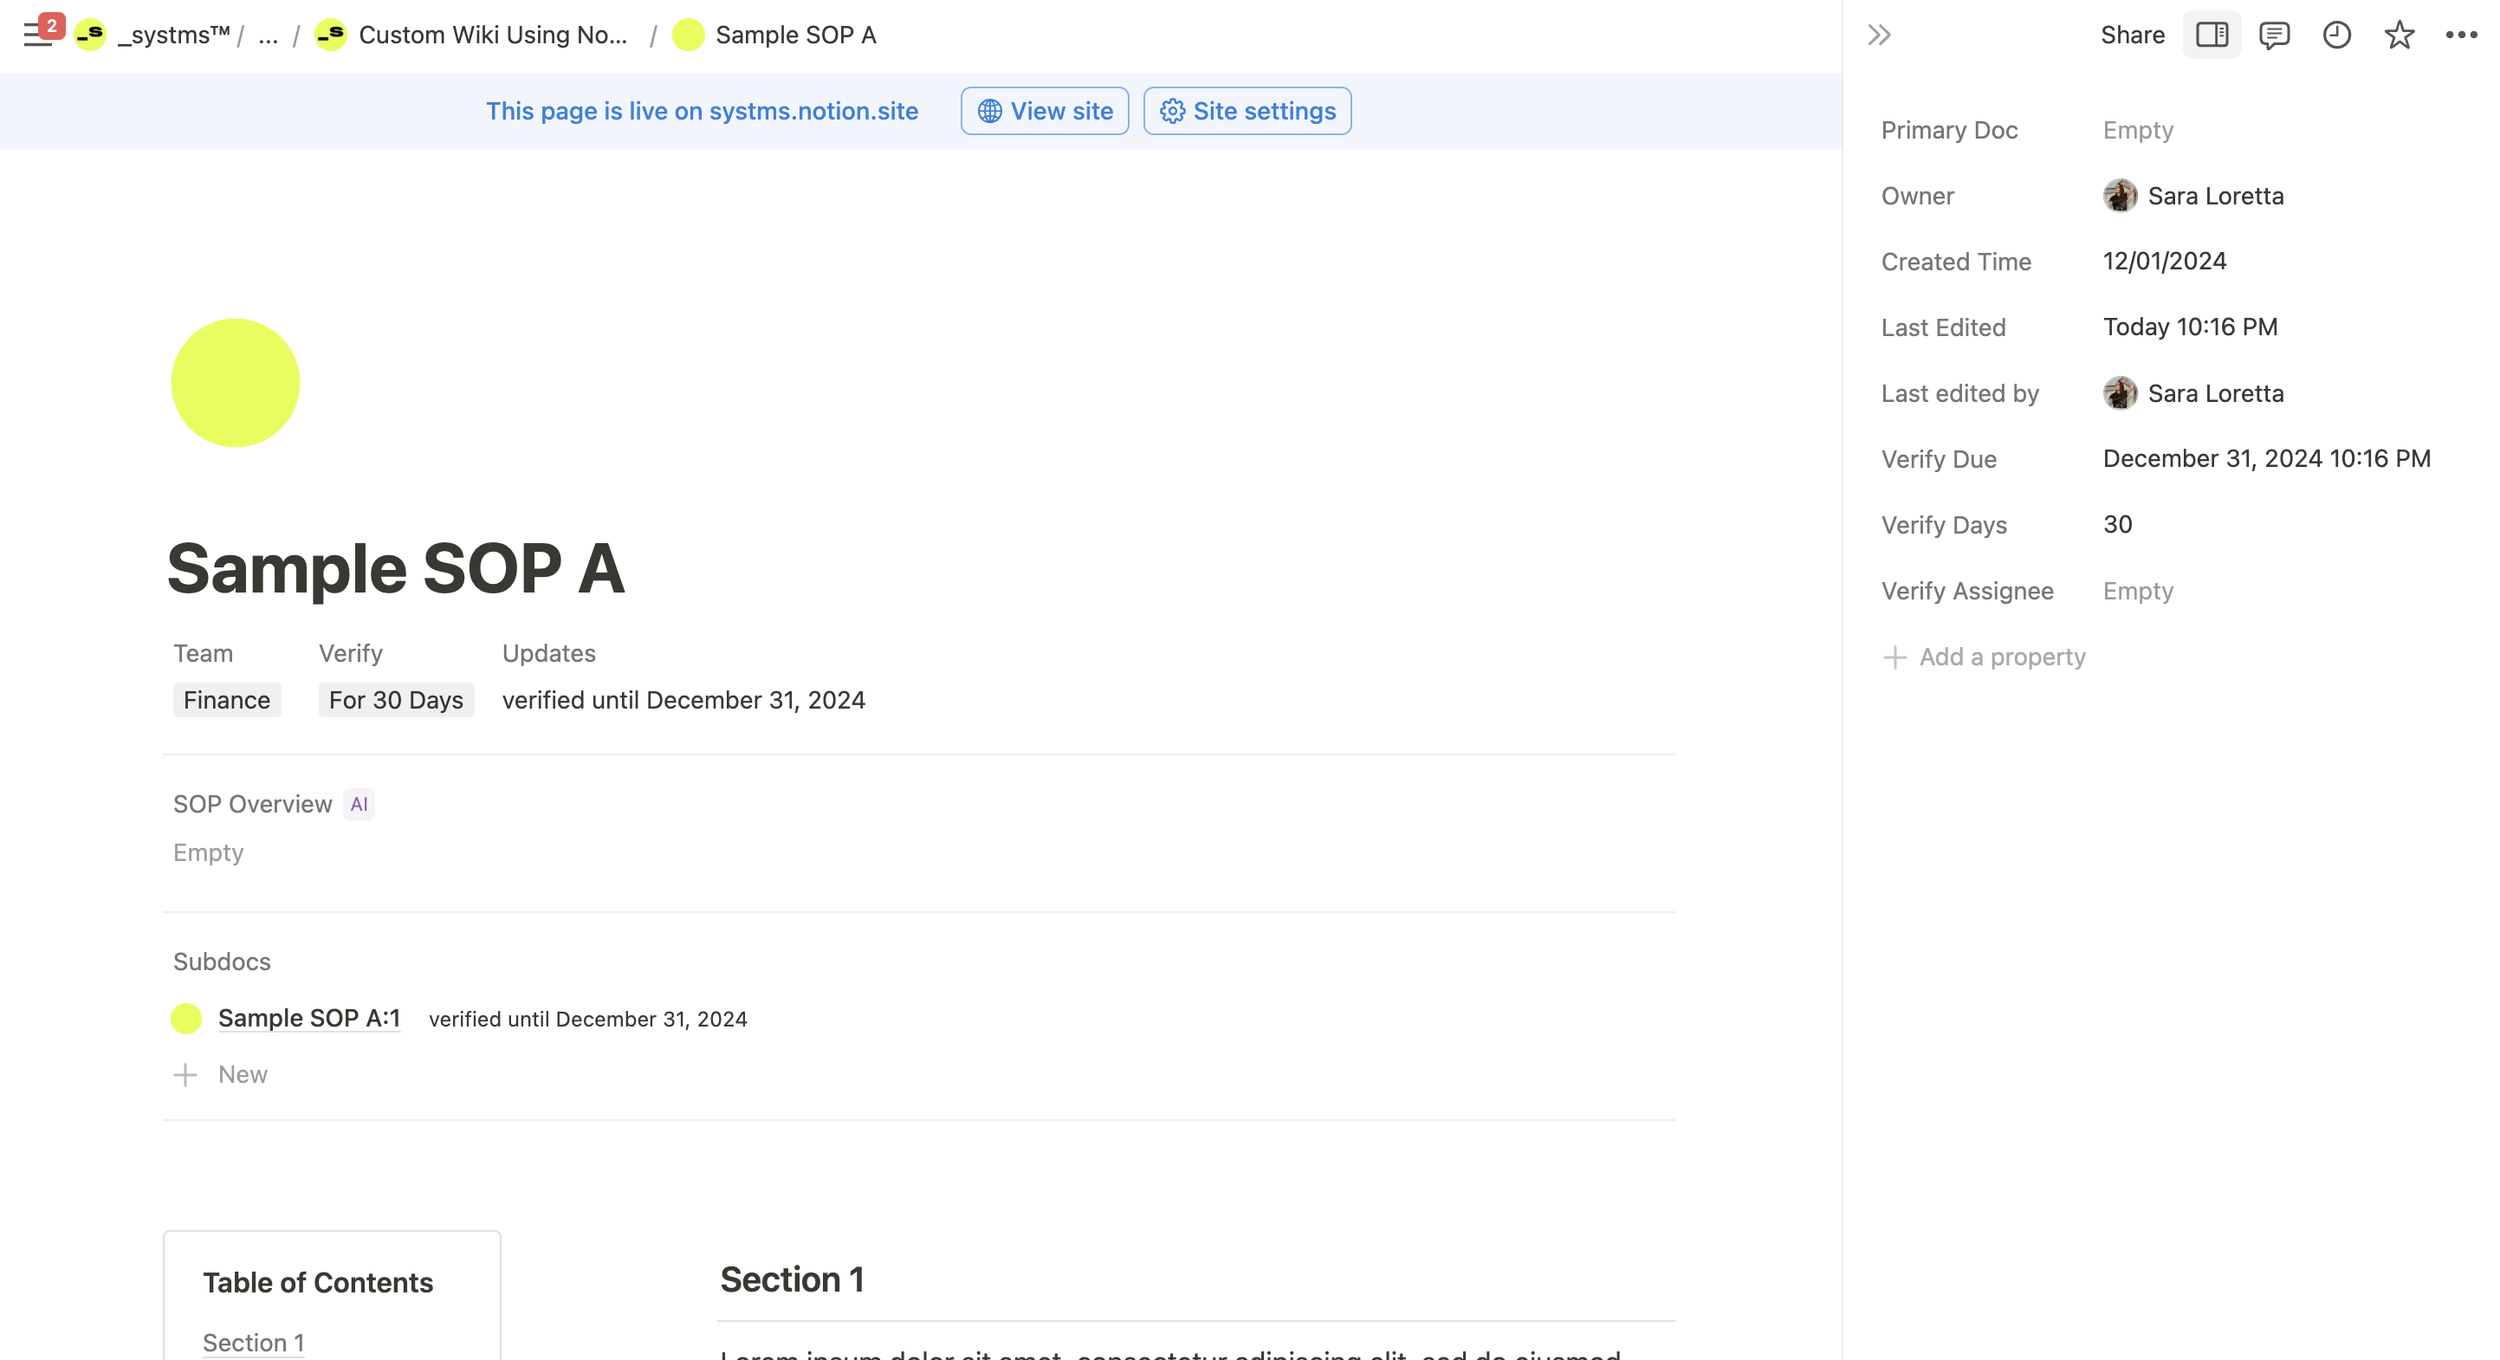
Task: Open the For 30 Days verify option
Action: 396,700
